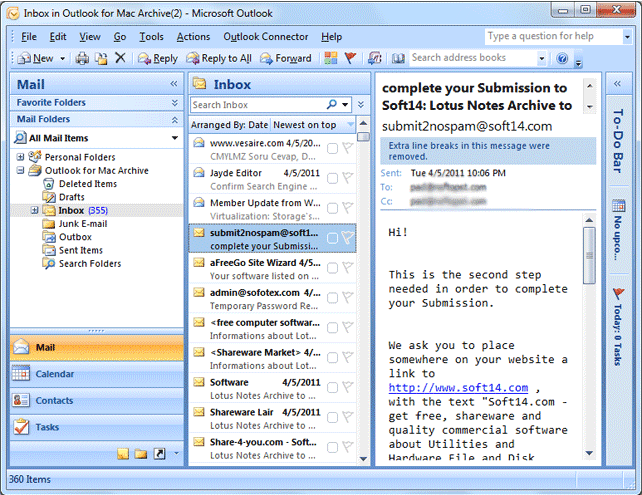642x495 pixels.
Task: Open Outlook Connector menu
Action: pos(266,37)
